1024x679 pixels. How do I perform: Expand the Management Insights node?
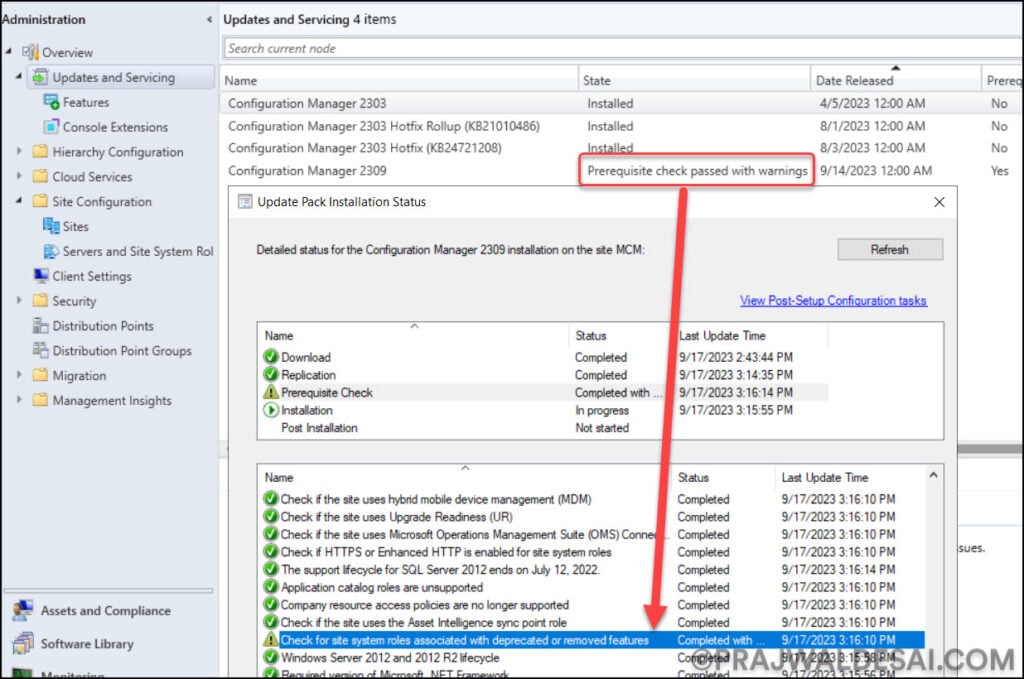pos(19,399)
